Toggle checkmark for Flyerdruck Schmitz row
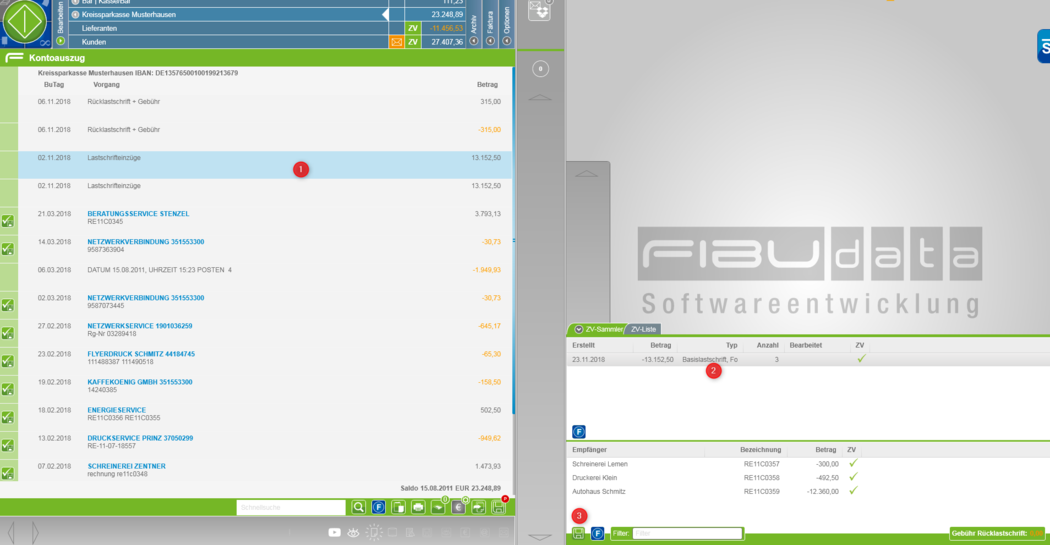The height and width of the screenshot is (545, 1050). tap(8, 362)
